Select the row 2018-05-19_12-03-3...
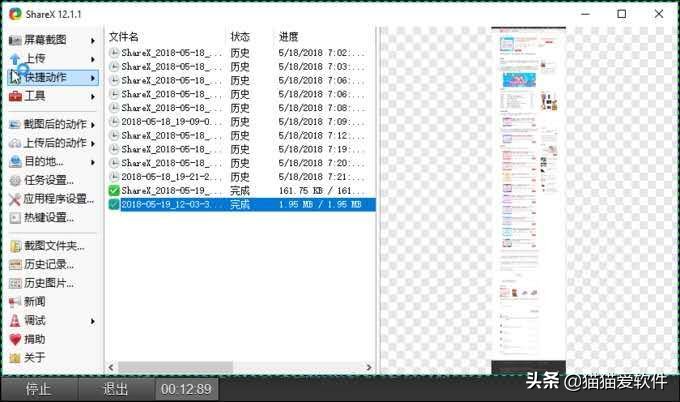This screenshot has width=680, height=402. [x=241, y=205]
